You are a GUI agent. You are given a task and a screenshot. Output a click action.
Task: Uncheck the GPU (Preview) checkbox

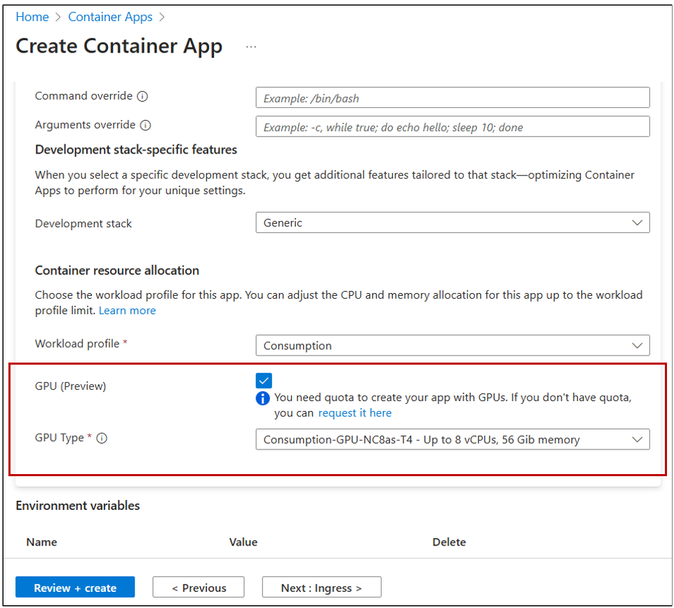pos(263,380)
